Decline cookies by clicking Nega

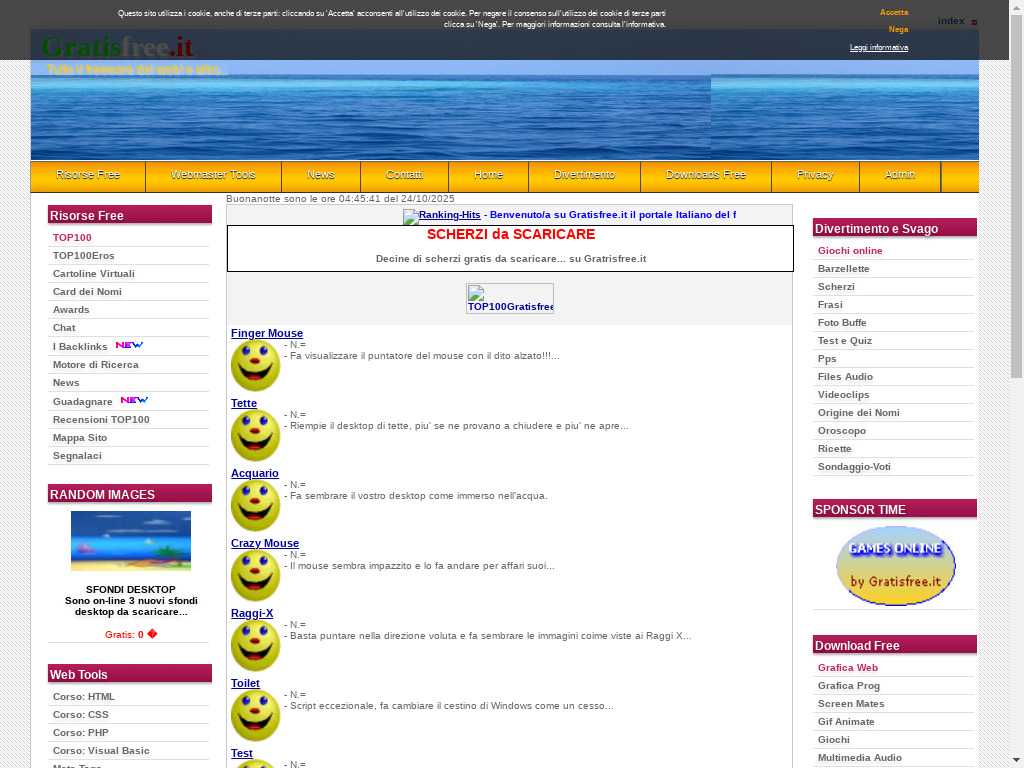coord(897,30)
